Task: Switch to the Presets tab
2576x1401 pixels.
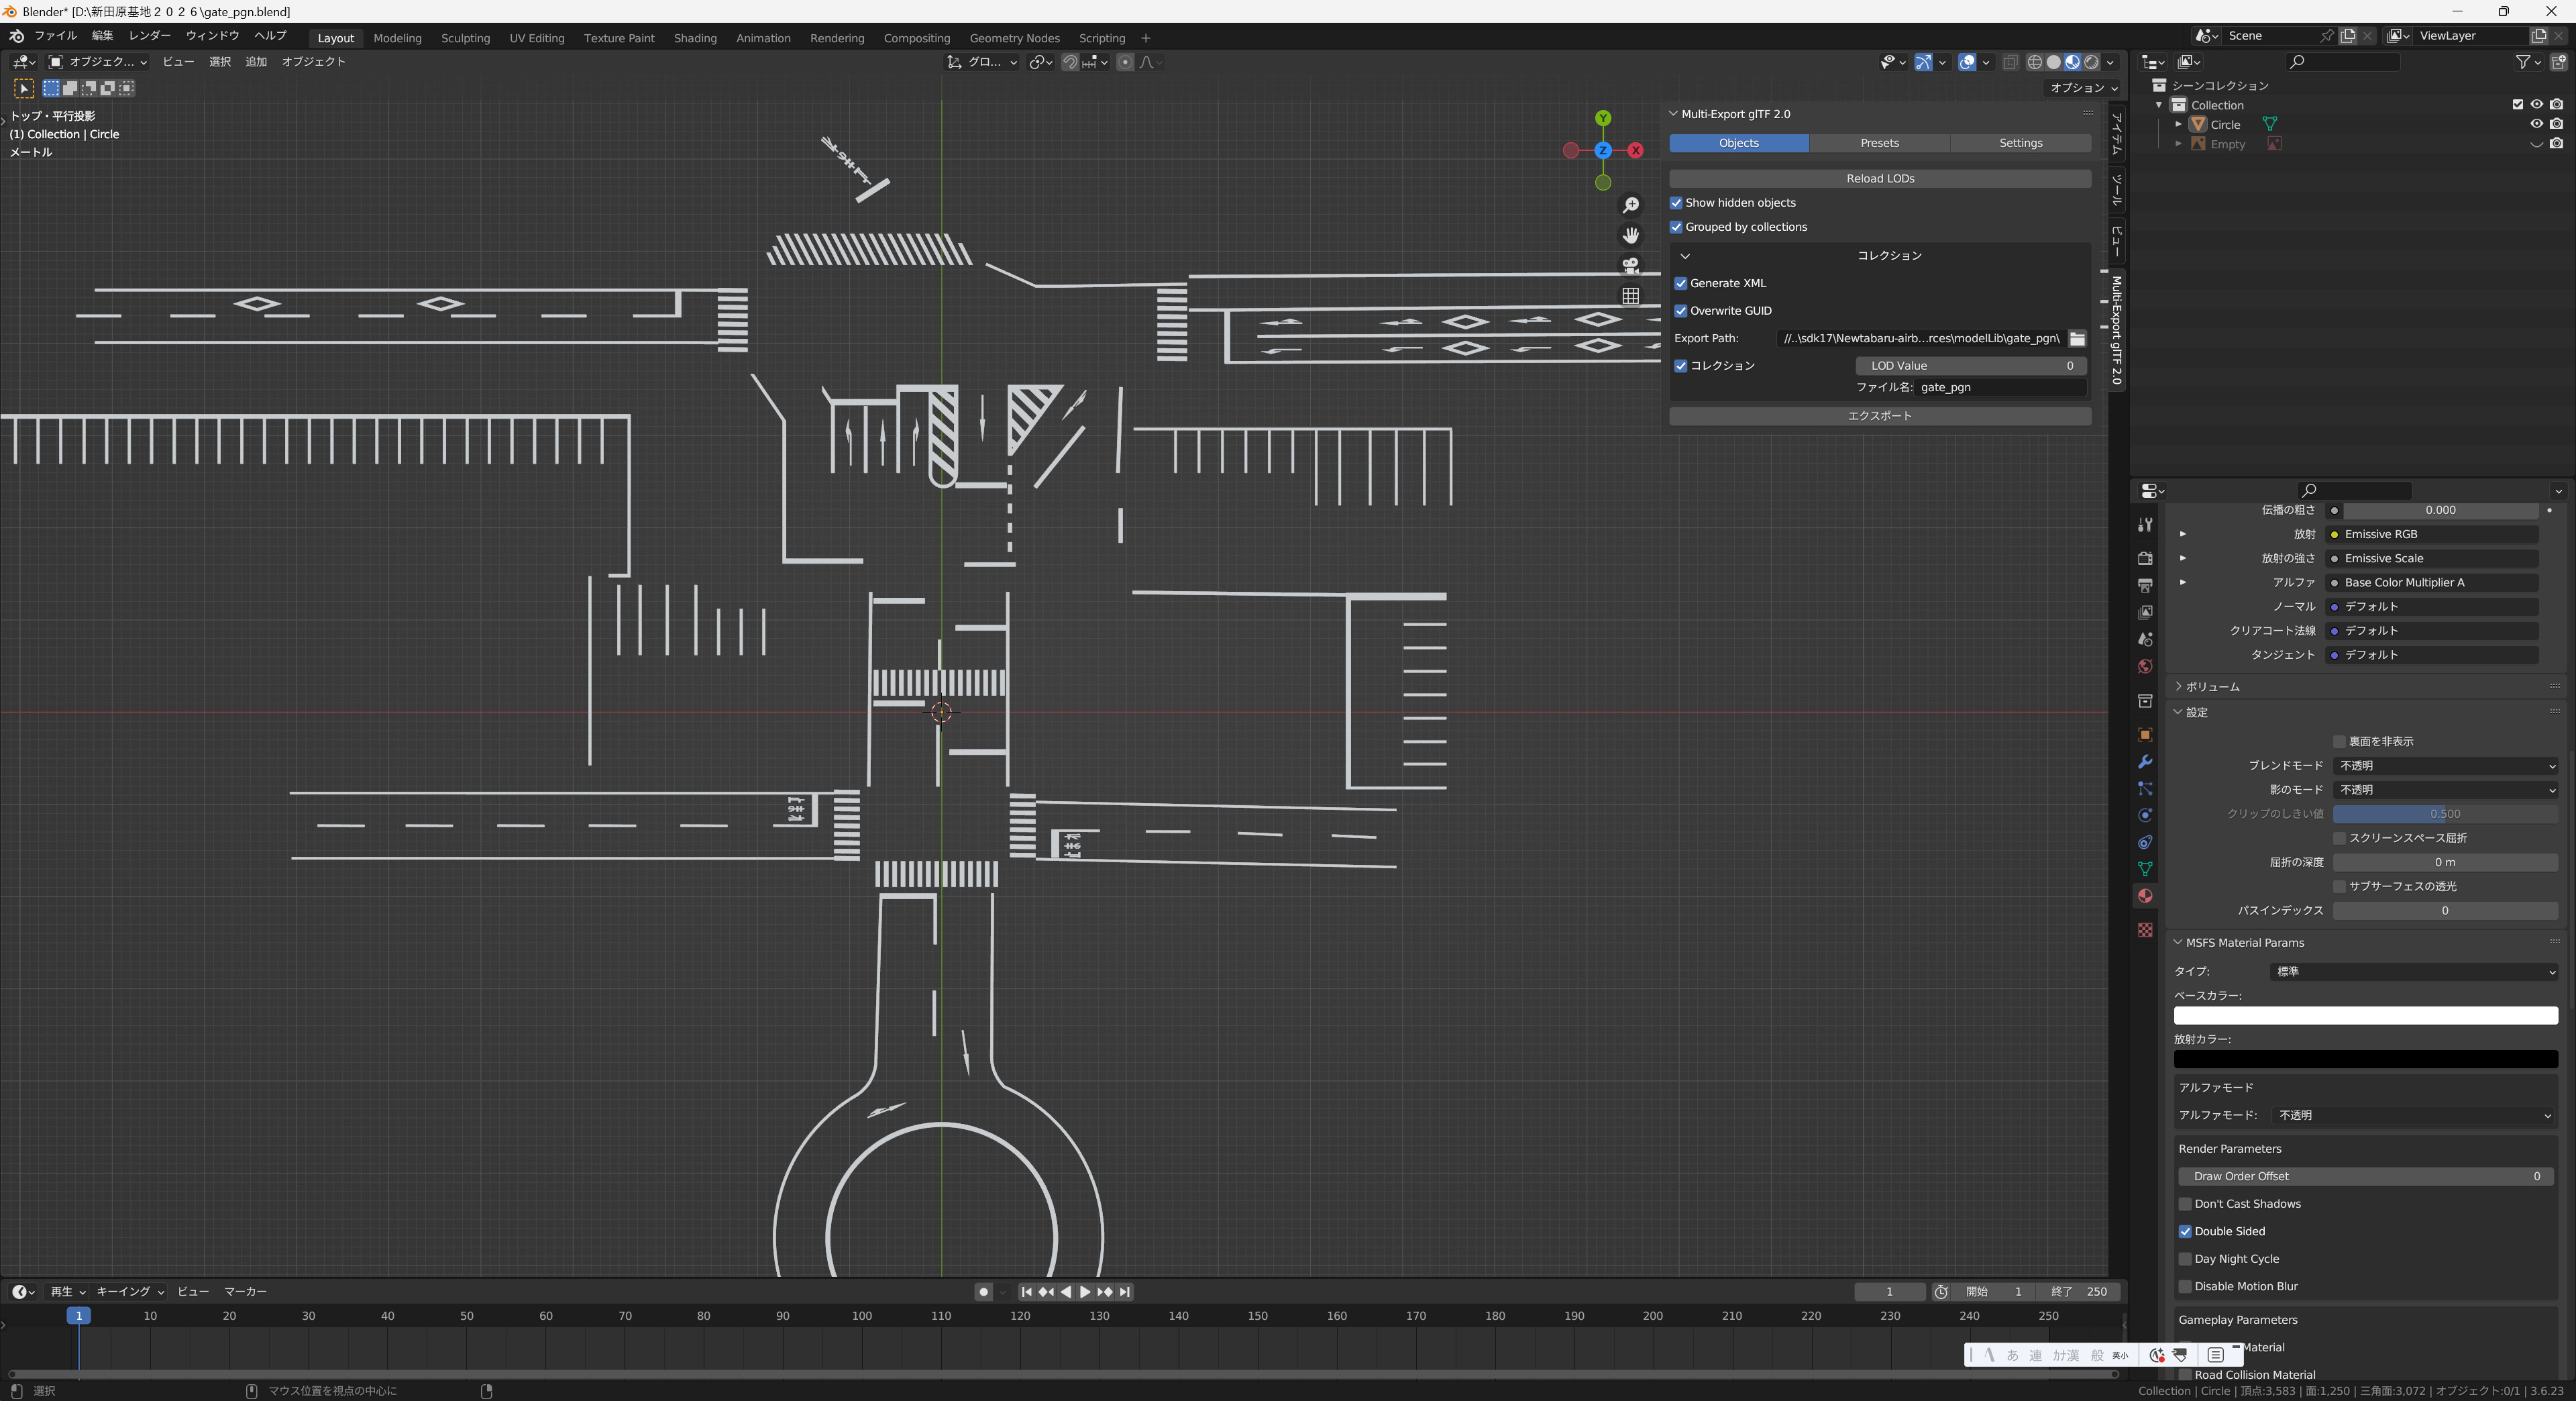Action: coord(1879,143)
